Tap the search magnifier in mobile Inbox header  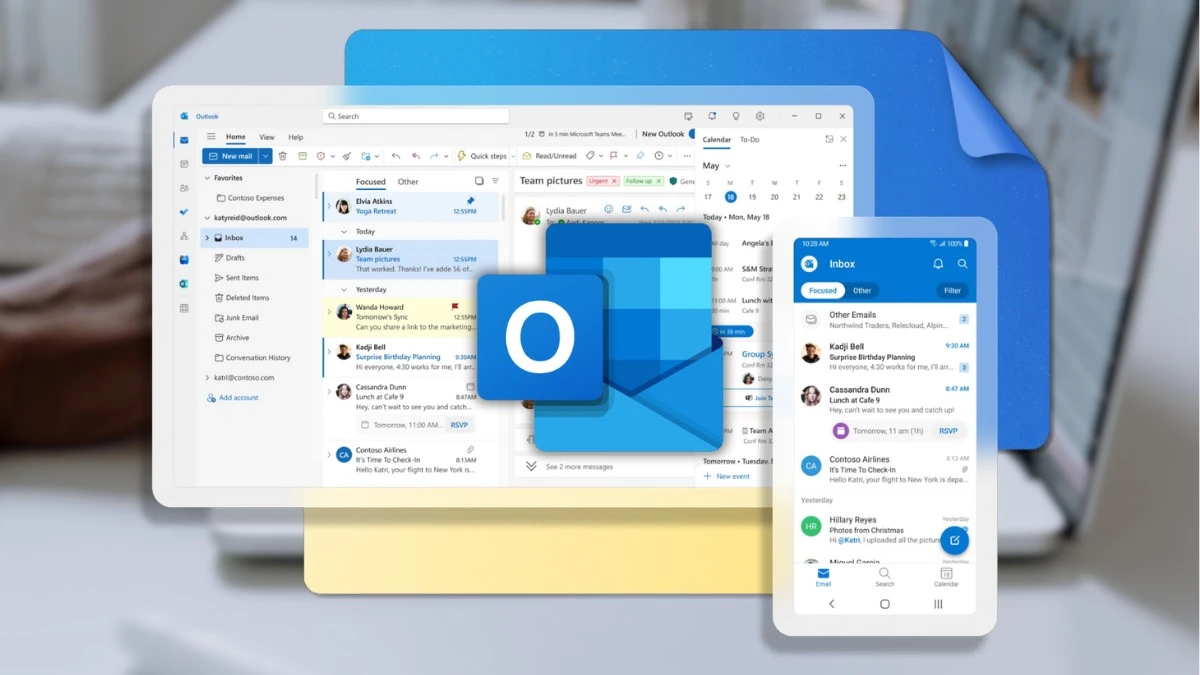coord(962,264)
